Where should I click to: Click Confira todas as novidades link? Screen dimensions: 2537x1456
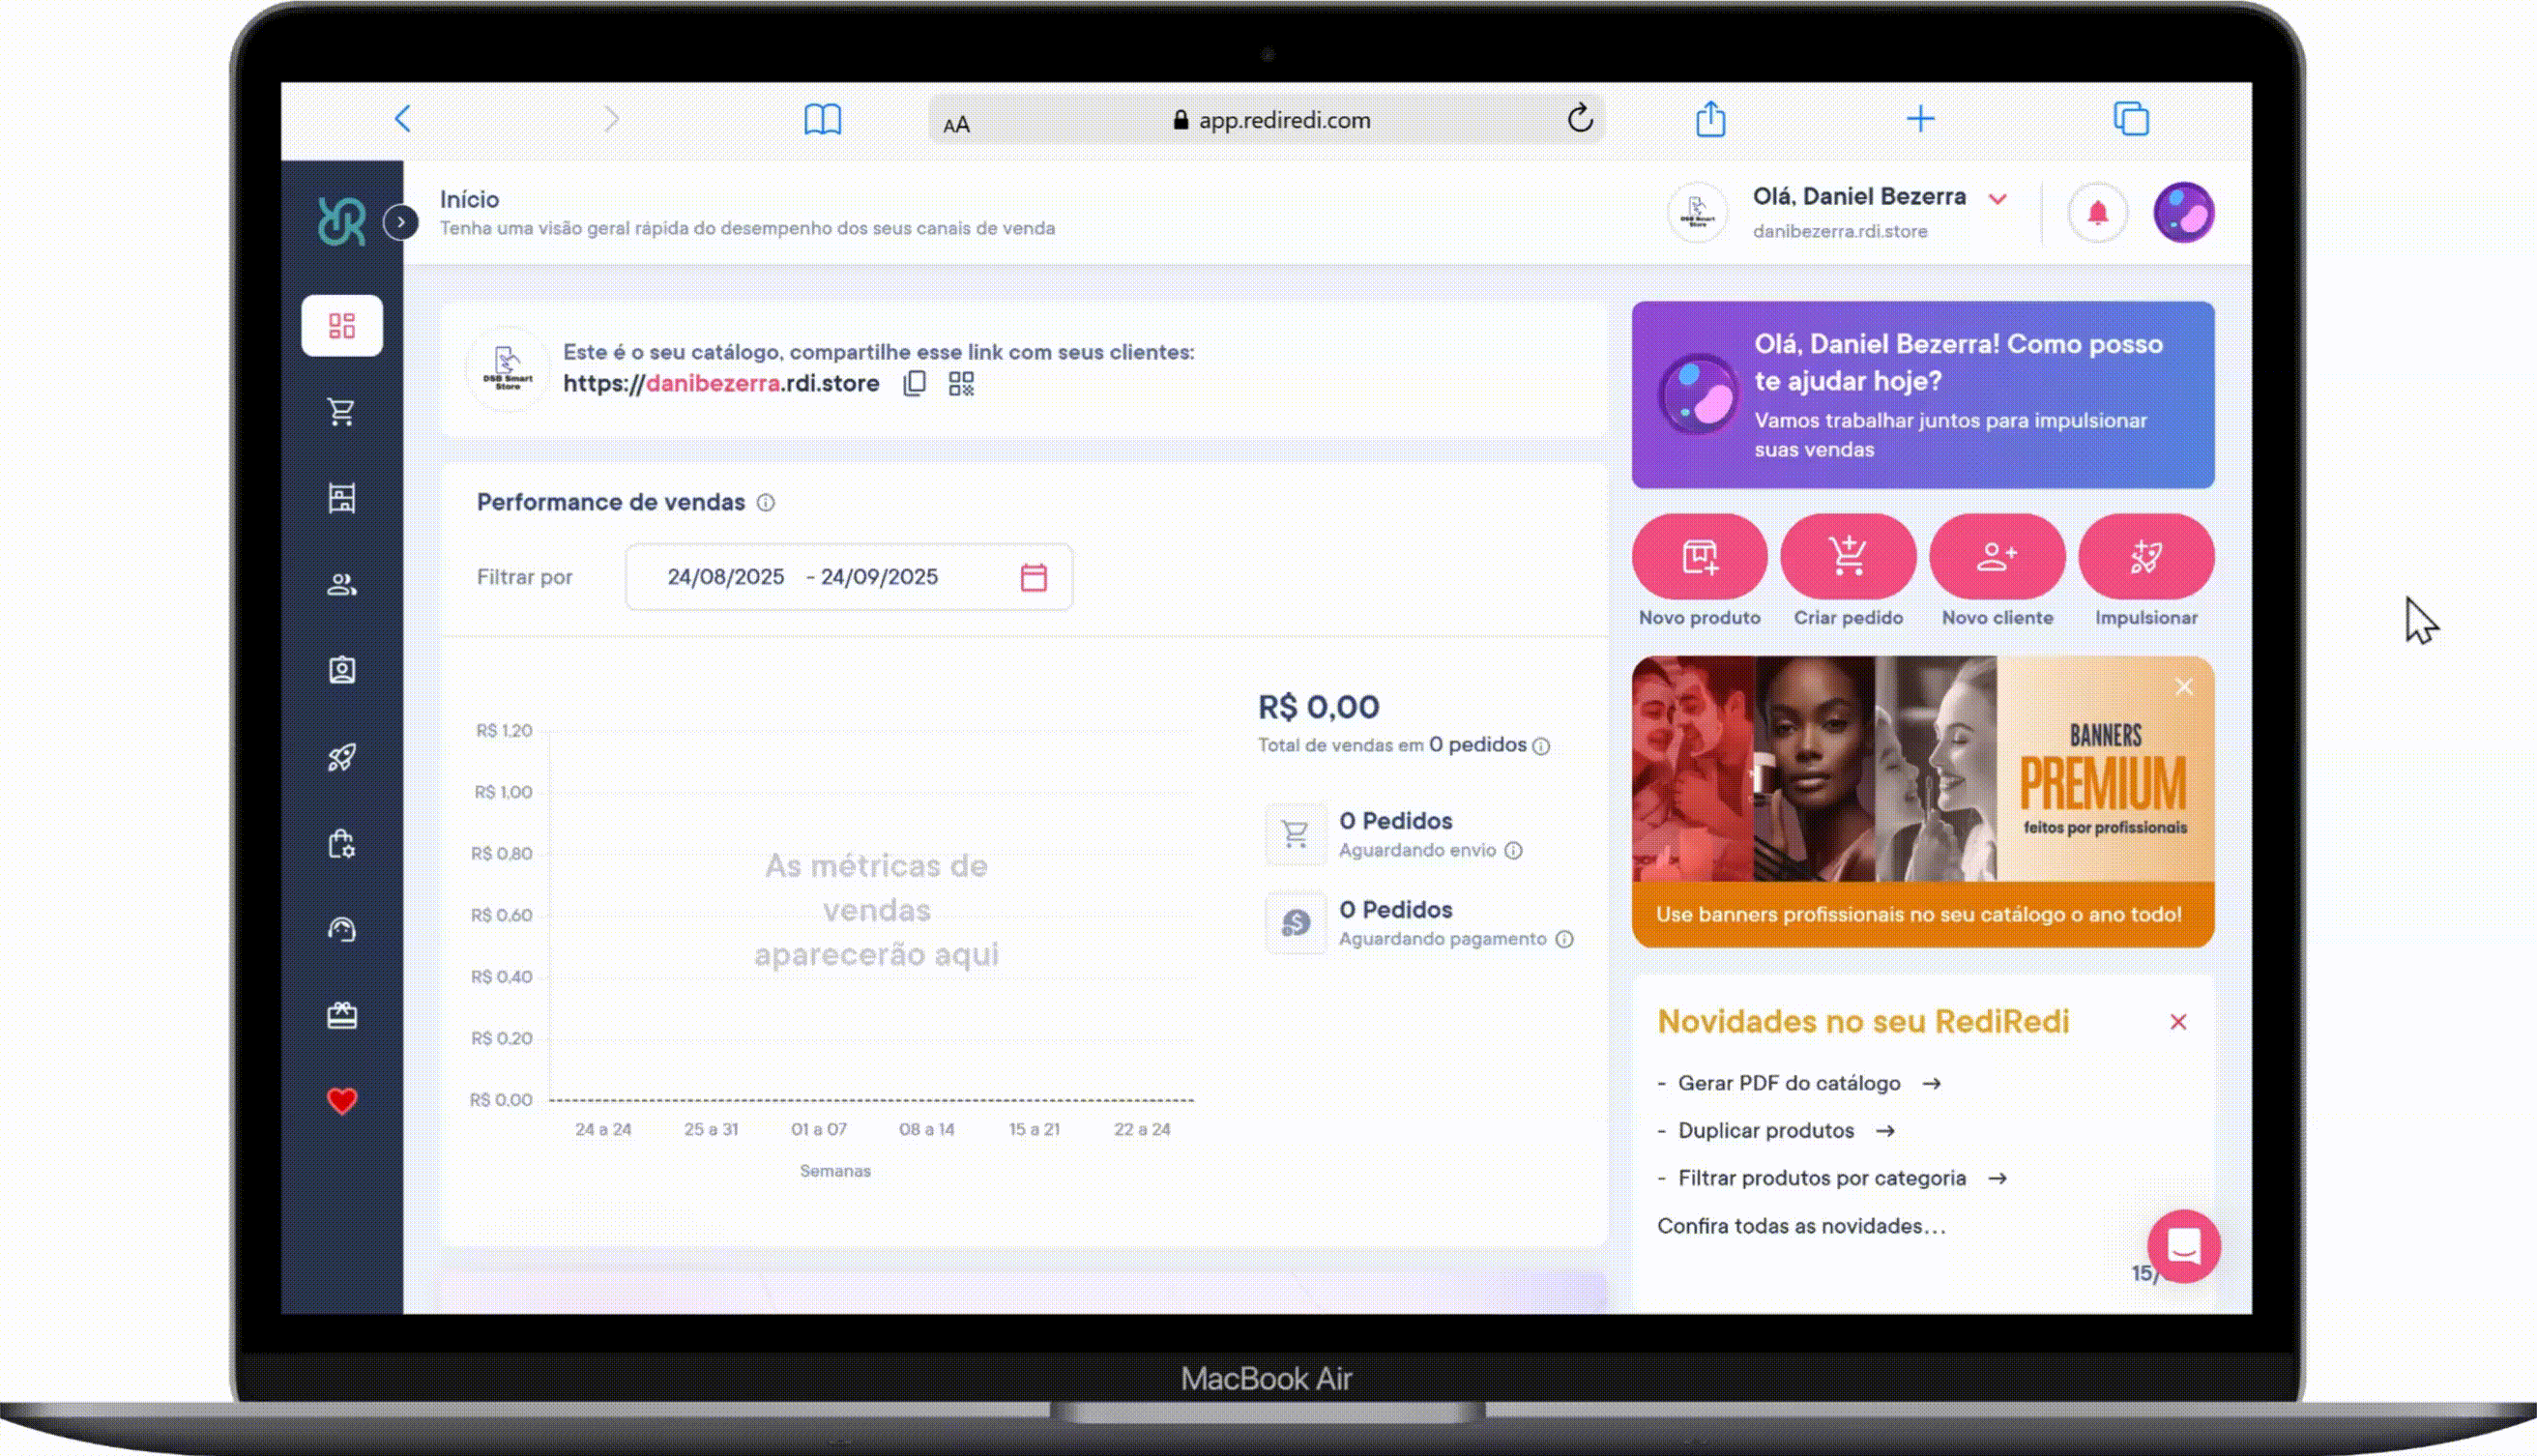coord(1800,1226)
